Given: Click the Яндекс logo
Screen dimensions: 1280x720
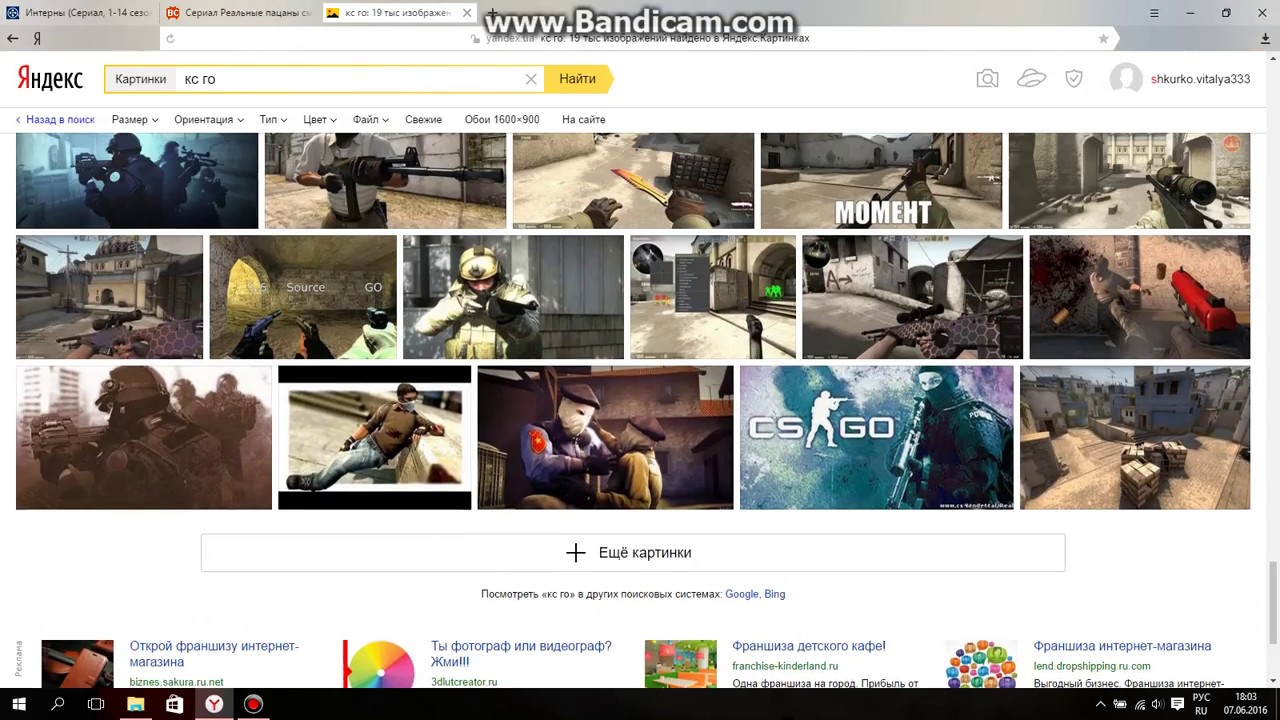Looking at the screenshot, I should (x=50, y=79).
